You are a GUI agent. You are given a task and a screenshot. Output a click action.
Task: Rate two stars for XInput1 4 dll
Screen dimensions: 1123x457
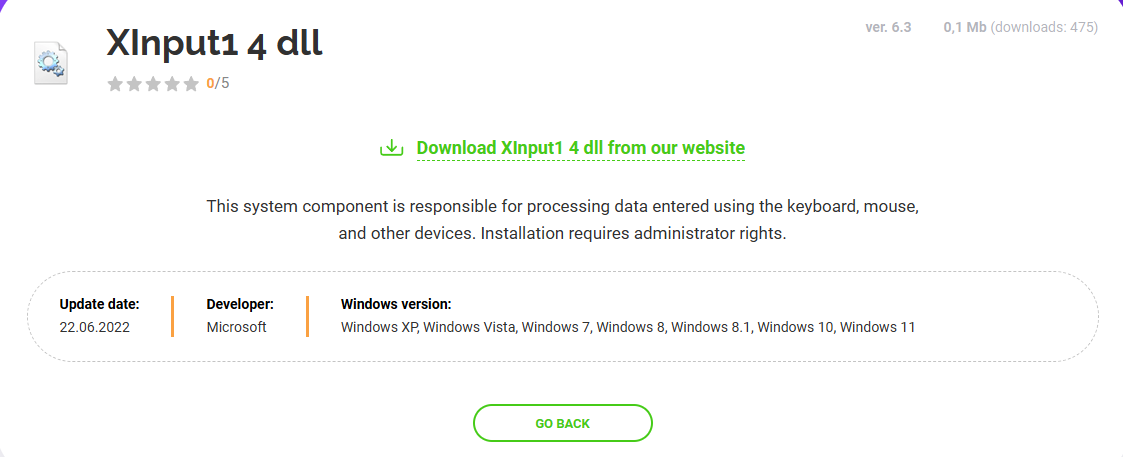[x=134, y=84]
